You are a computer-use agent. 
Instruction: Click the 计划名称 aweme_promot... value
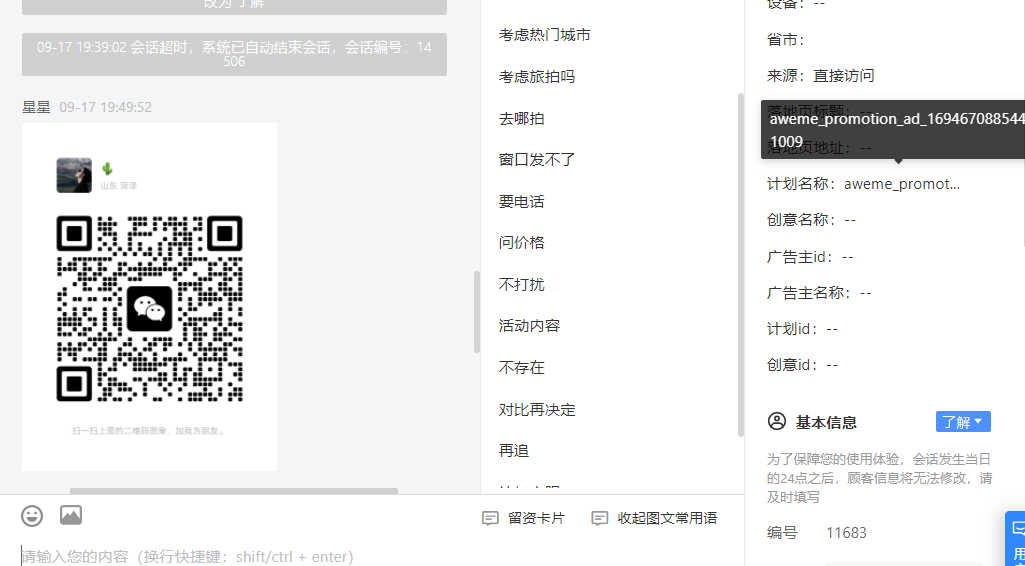pos(901,184)
